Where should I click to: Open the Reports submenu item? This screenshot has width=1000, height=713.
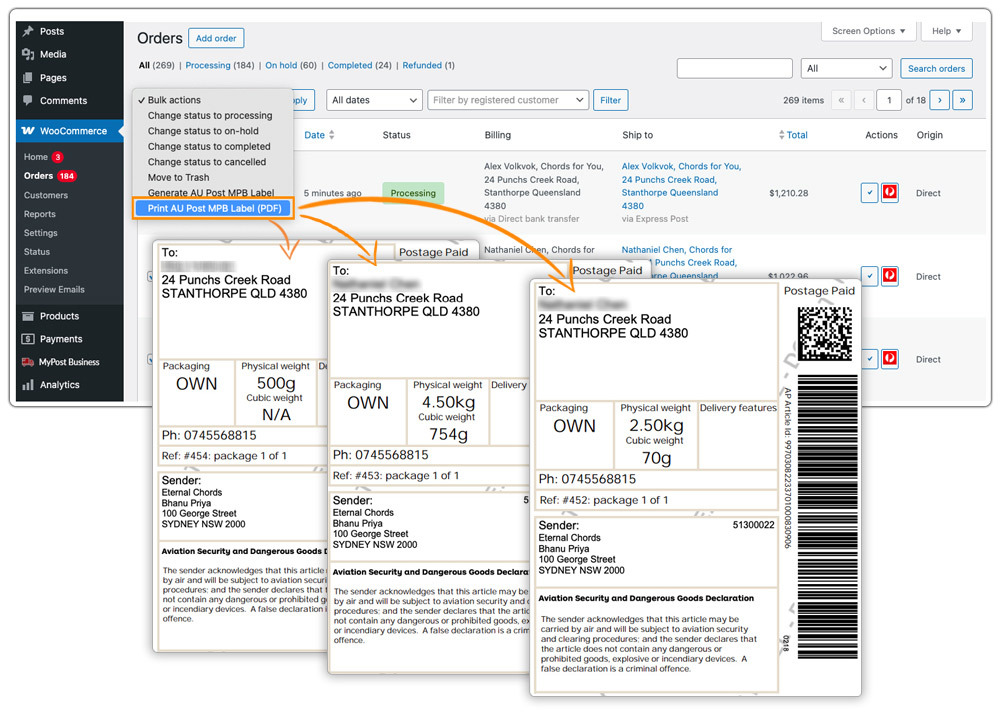(40, 214)
